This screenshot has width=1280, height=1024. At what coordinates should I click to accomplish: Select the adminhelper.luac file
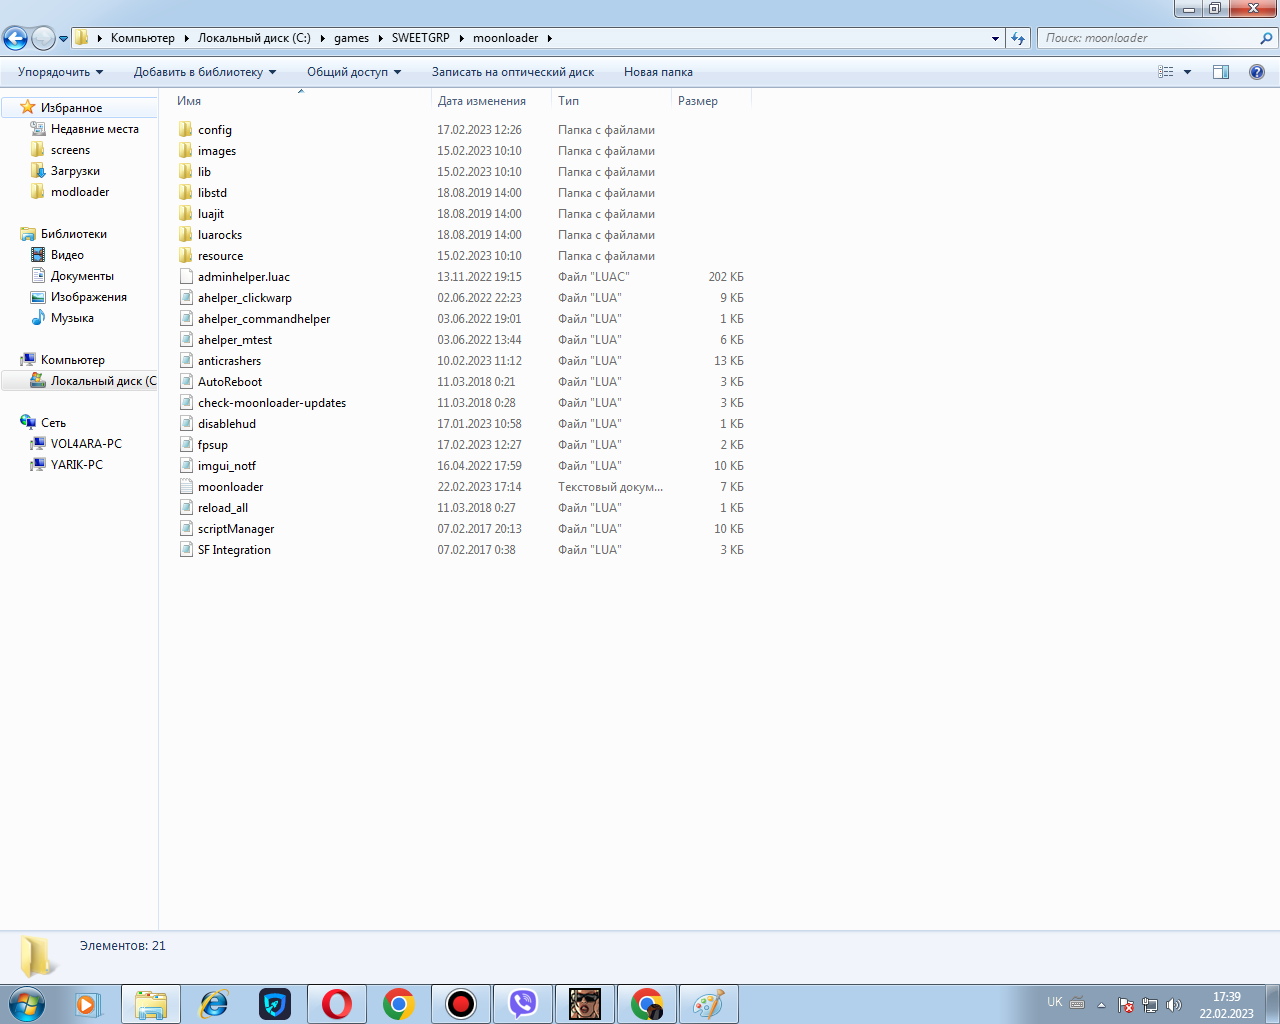(x=243, y=277)
